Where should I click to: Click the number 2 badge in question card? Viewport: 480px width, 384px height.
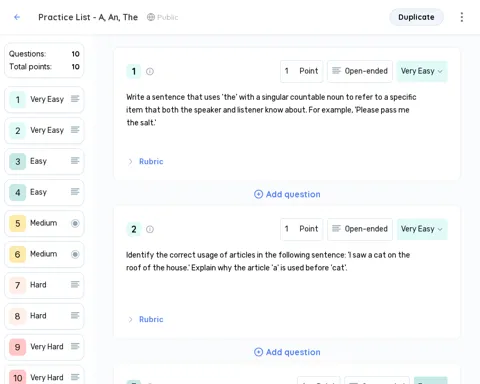pos(134,229)
